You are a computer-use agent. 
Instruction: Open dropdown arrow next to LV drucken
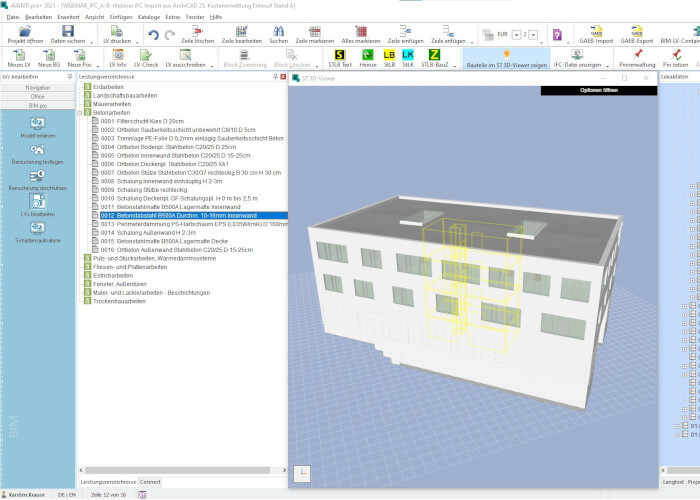click(137, 42)
